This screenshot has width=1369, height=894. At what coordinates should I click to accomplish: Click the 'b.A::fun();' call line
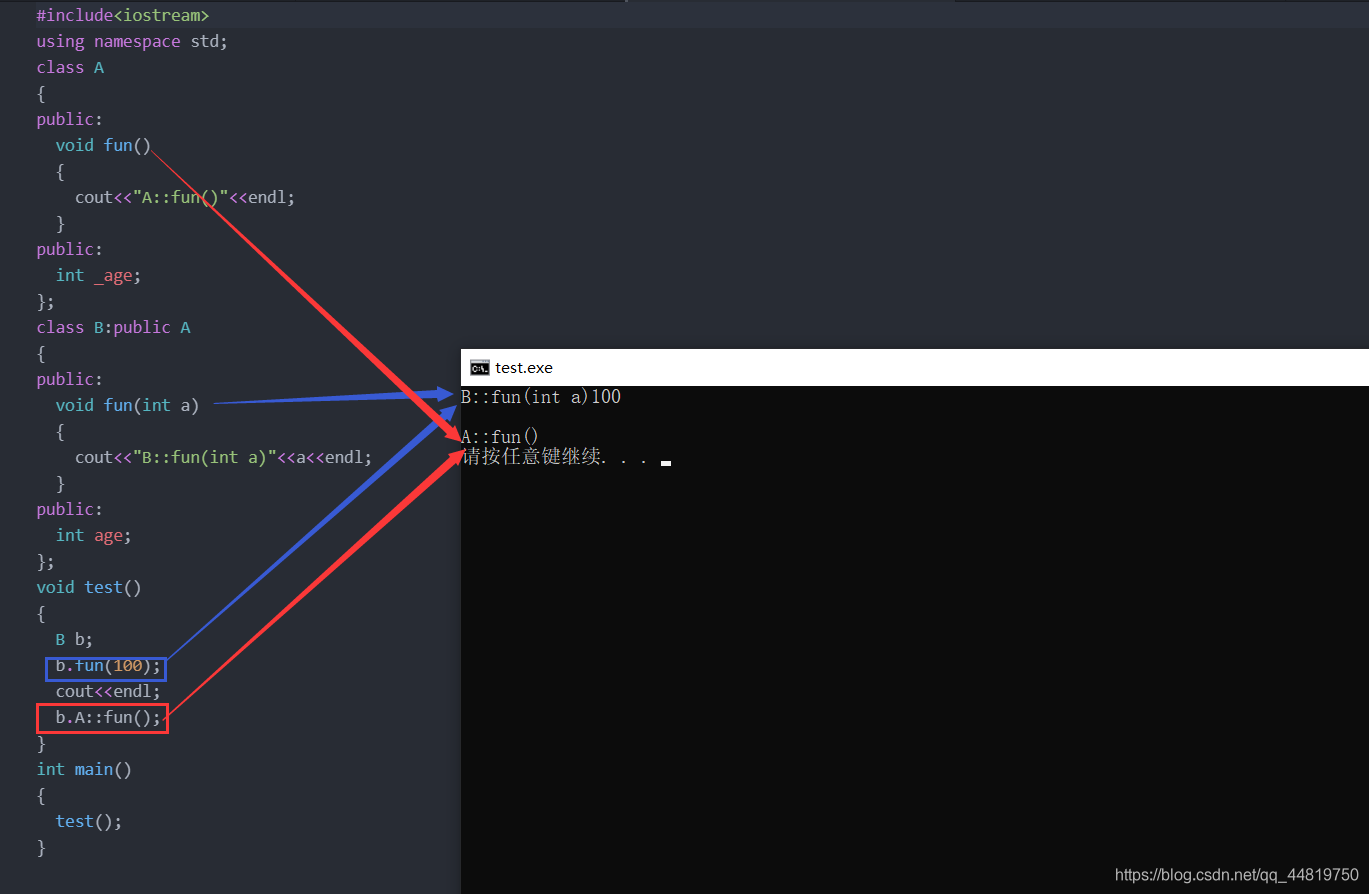pyautogui.click(x=108, y=718)
